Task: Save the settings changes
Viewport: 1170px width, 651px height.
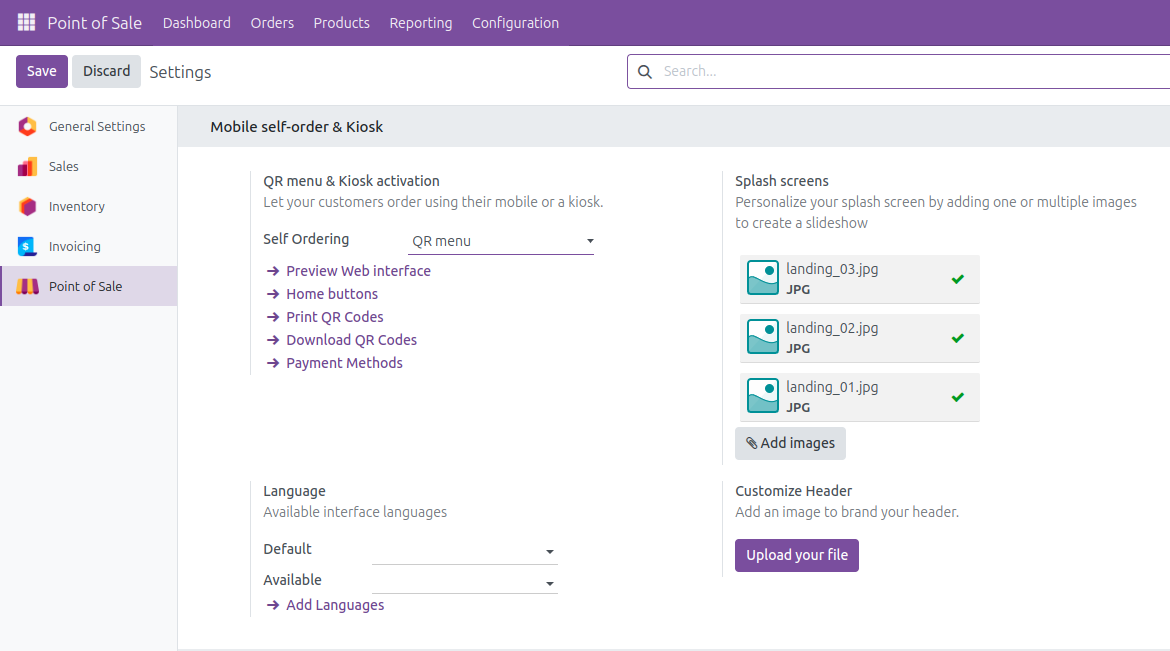Action: (42, 71)
